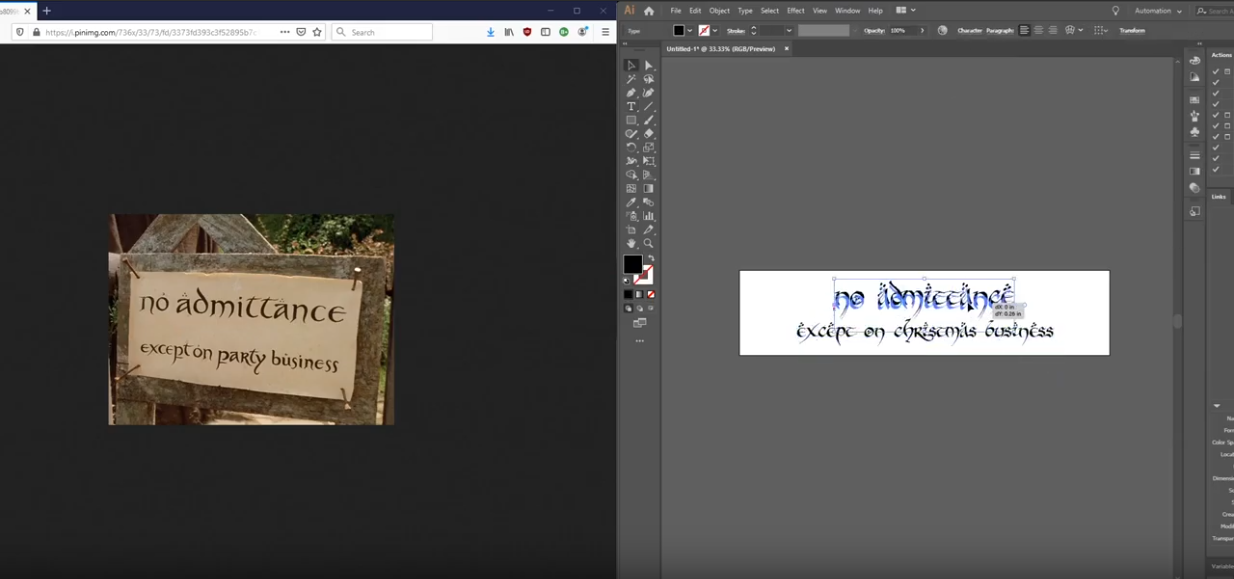Select the Untitled-1 document tab
The image size is (1234, 579).
point(721,48)
